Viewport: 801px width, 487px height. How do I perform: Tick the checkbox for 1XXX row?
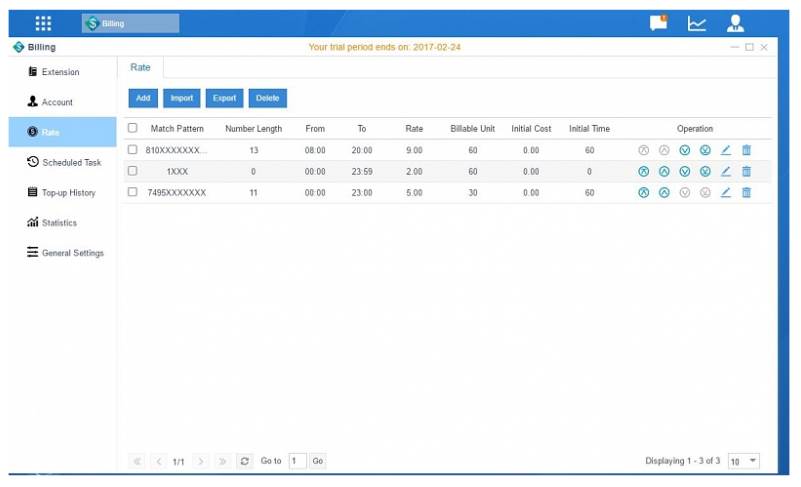pos(132,171)
